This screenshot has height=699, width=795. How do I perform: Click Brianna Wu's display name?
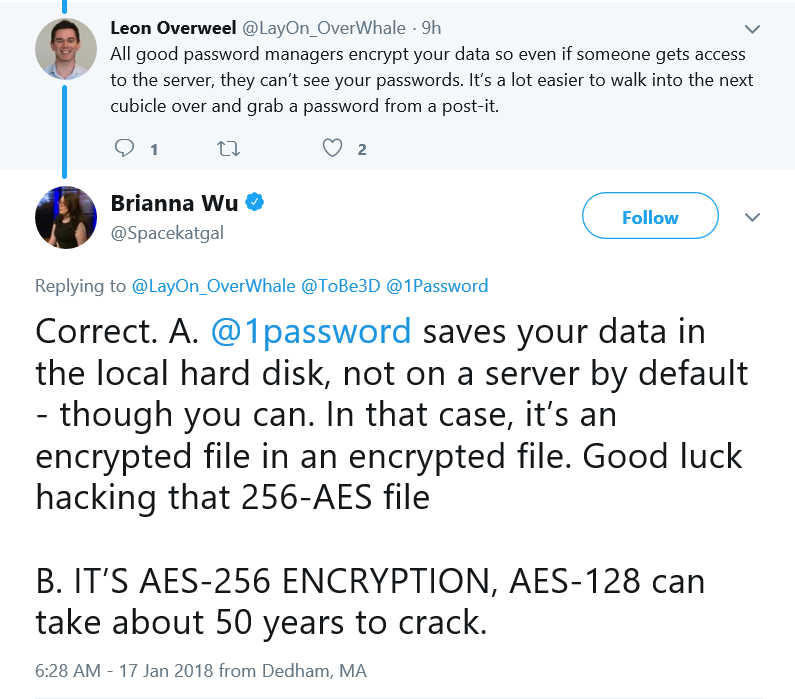(174, 203)
